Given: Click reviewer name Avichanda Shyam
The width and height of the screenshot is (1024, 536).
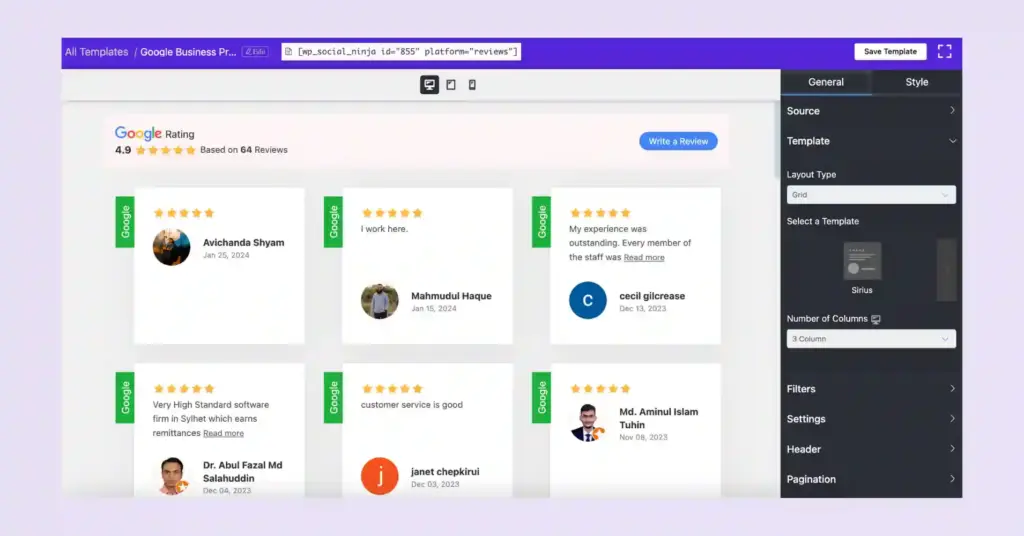Looking at the screenshot, I should coord(244,242).
